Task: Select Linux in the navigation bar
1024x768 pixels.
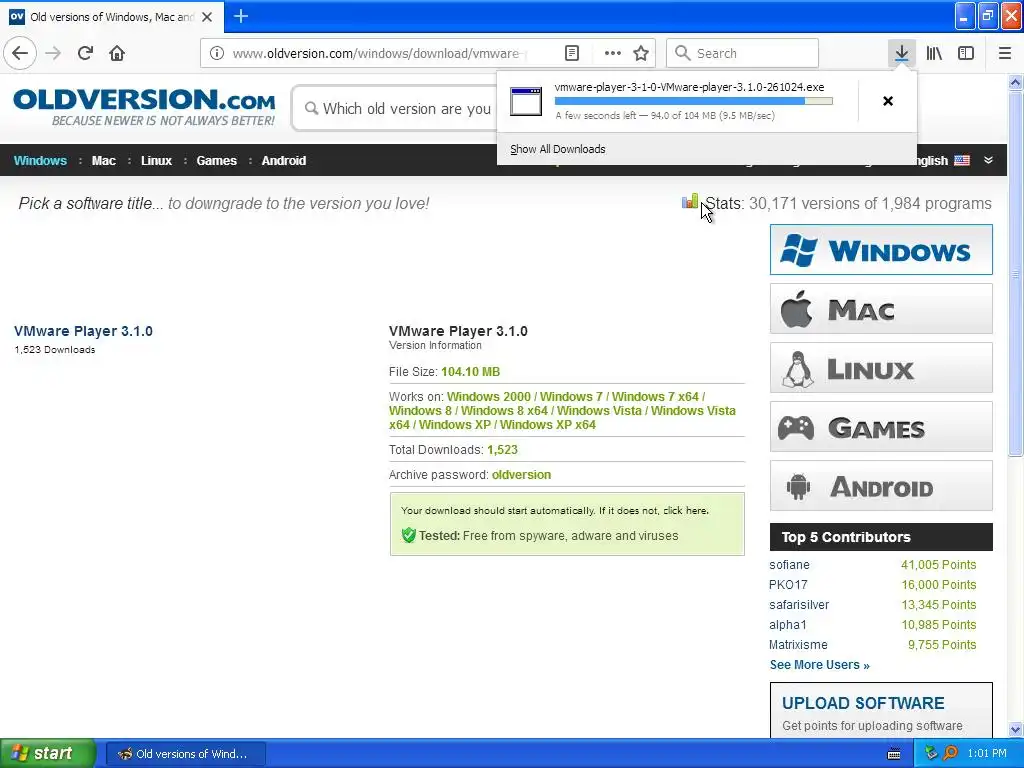Action: (x=156, y=161)
